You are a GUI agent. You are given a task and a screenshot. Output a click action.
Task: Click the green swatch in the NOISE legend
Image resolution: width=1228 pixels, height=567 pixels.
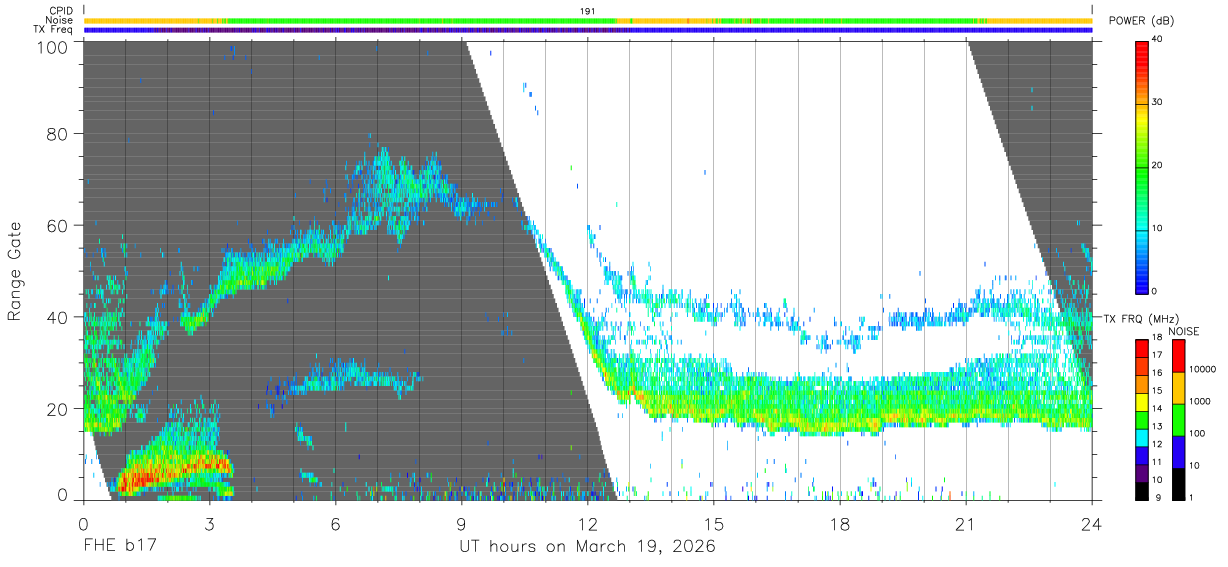pyautogui.click(x=1178, y=420)
